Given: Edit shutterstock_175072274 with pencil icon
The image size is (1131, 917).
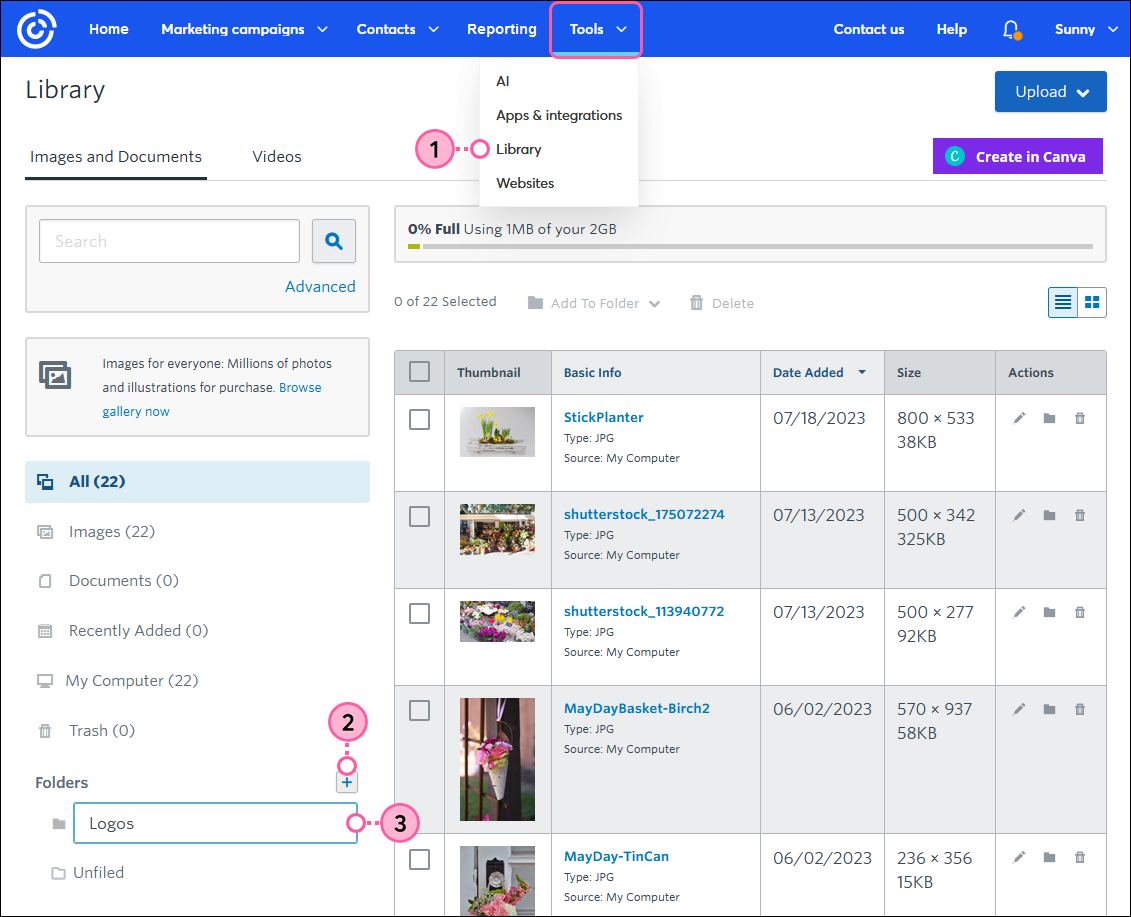Looking at the screenshot, I should [1018, 515].
